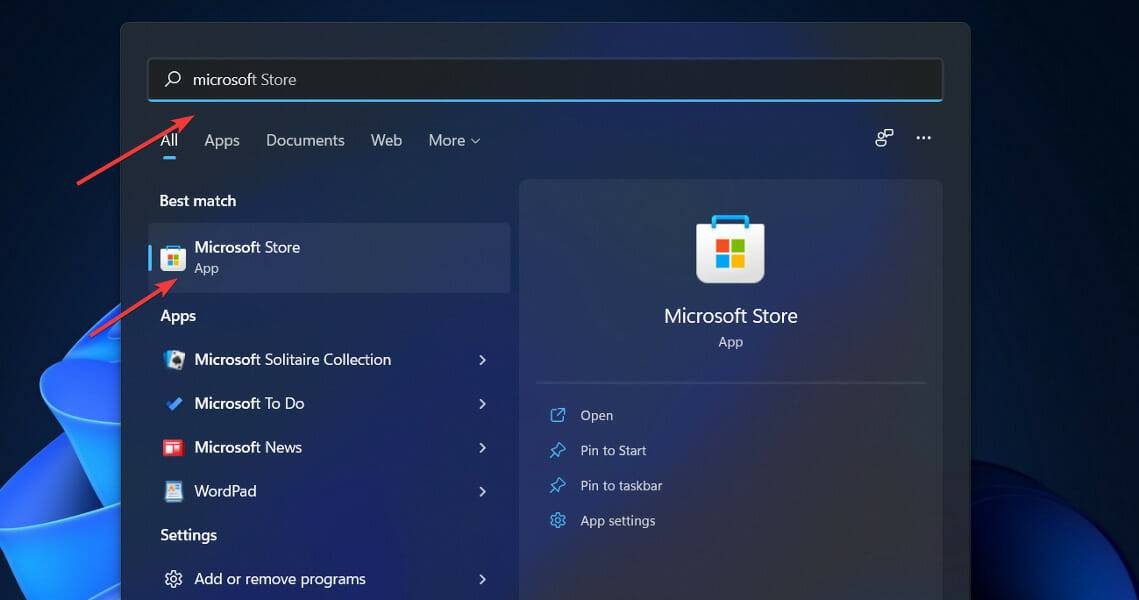Click the Microsoft To Do icon
This screenshot has width=1139, height=600.
point(174,403)
